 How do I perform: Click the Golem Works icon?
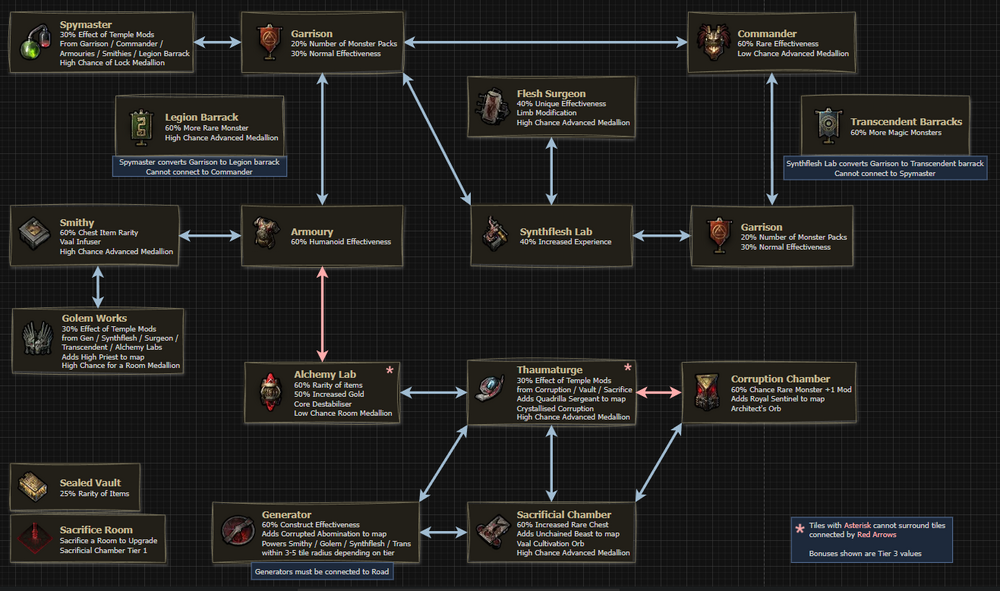click(37, 339)
